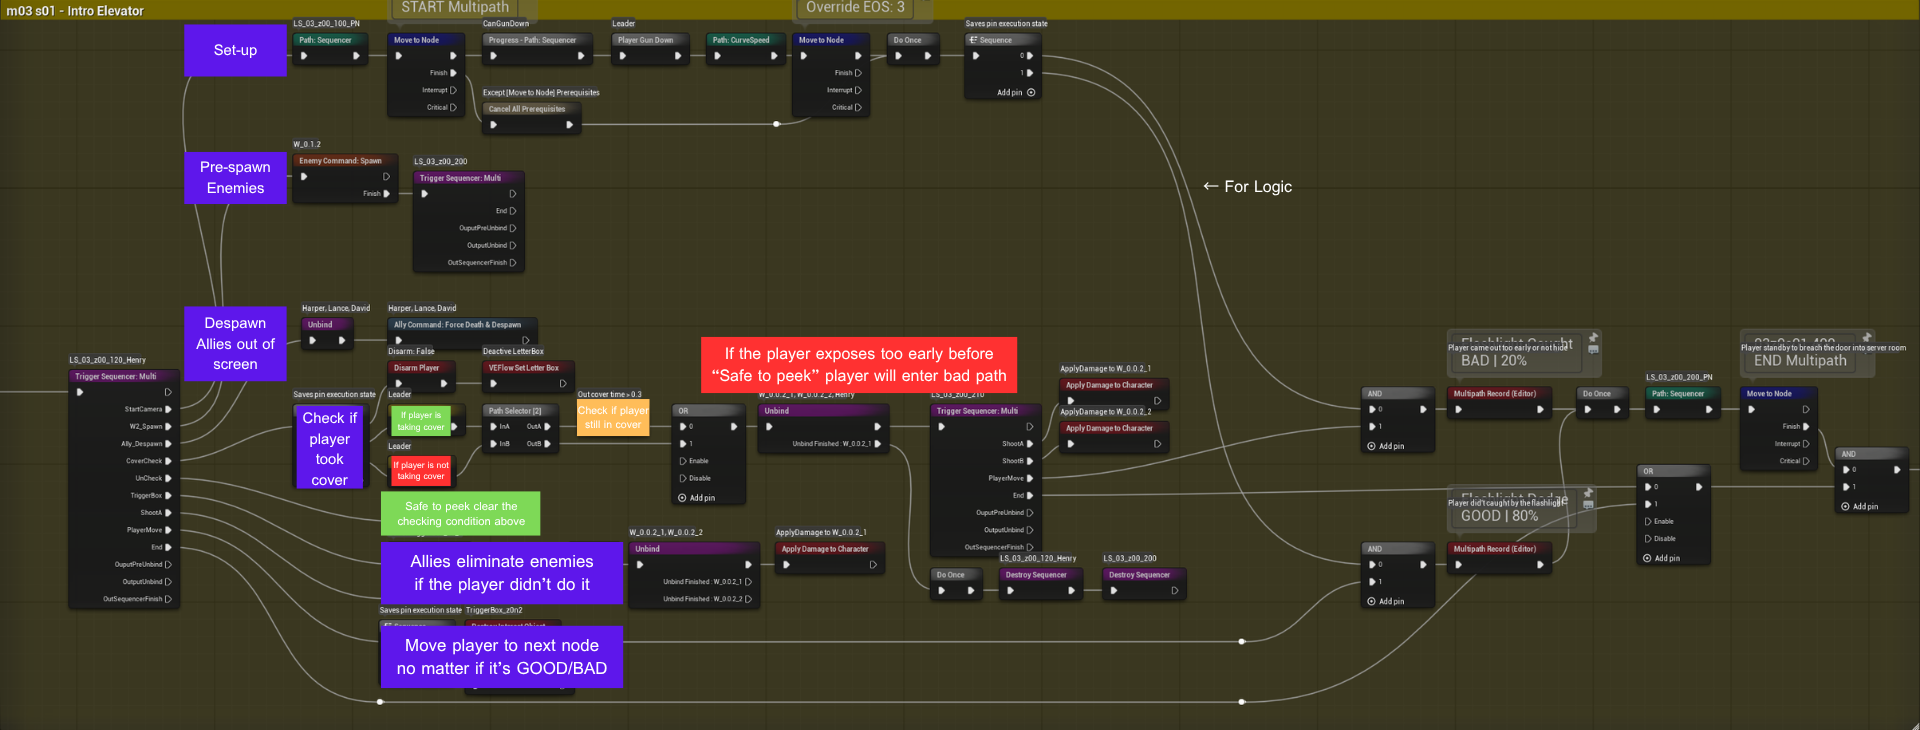Click Critical pin on Move to Node under Override EOS
This screenshot has width=1920, height=730.
pos(858,107)
